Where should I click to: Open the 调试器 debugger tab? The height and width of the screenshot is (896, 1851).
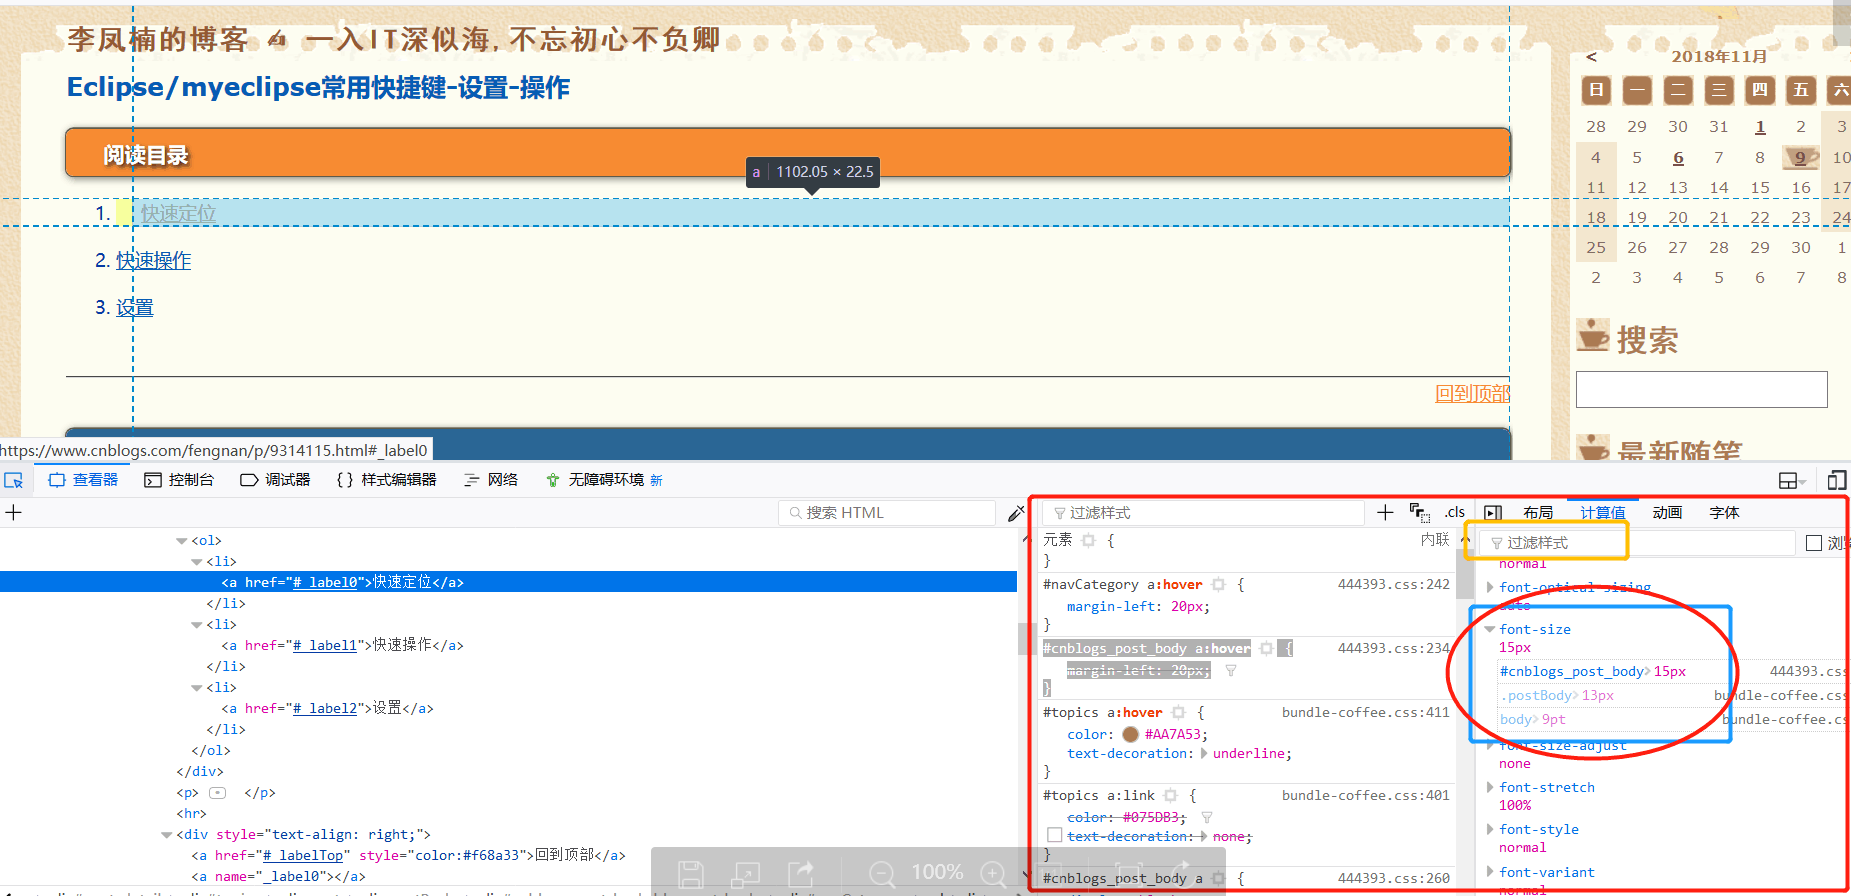point(276,480)
